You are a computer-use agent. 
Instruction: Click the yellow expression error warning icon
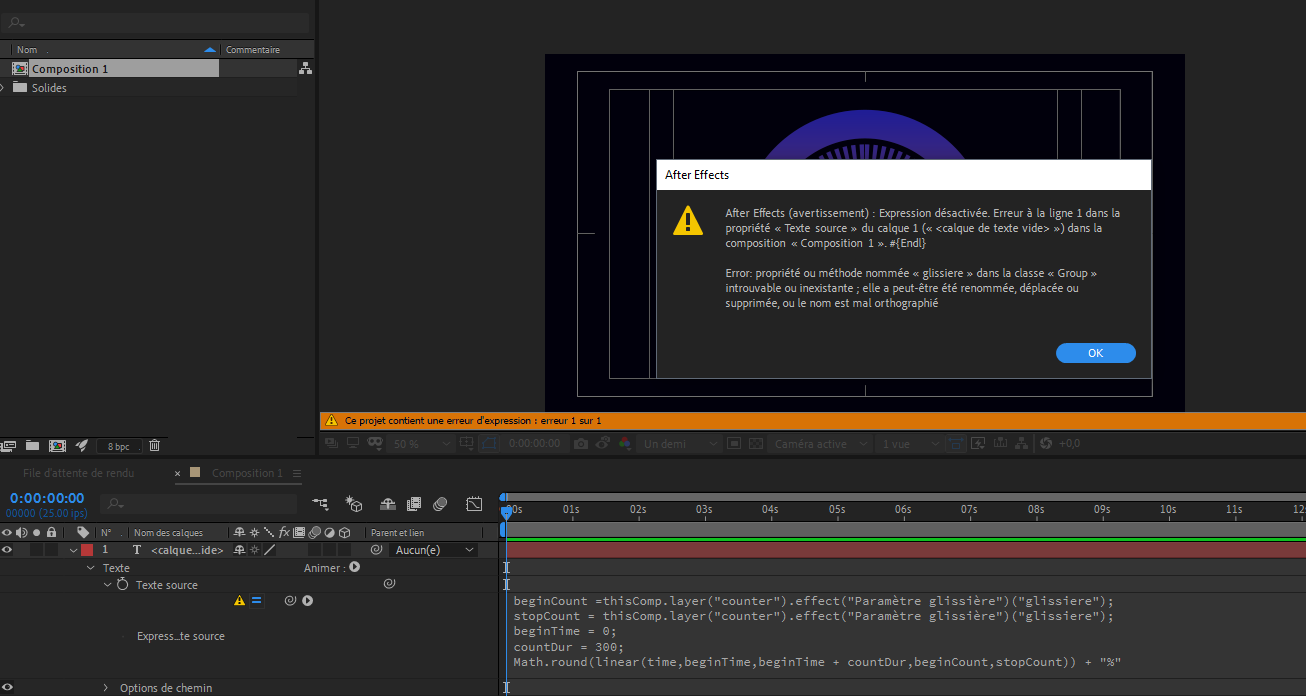pyautogui.click(x=239, y=601)
